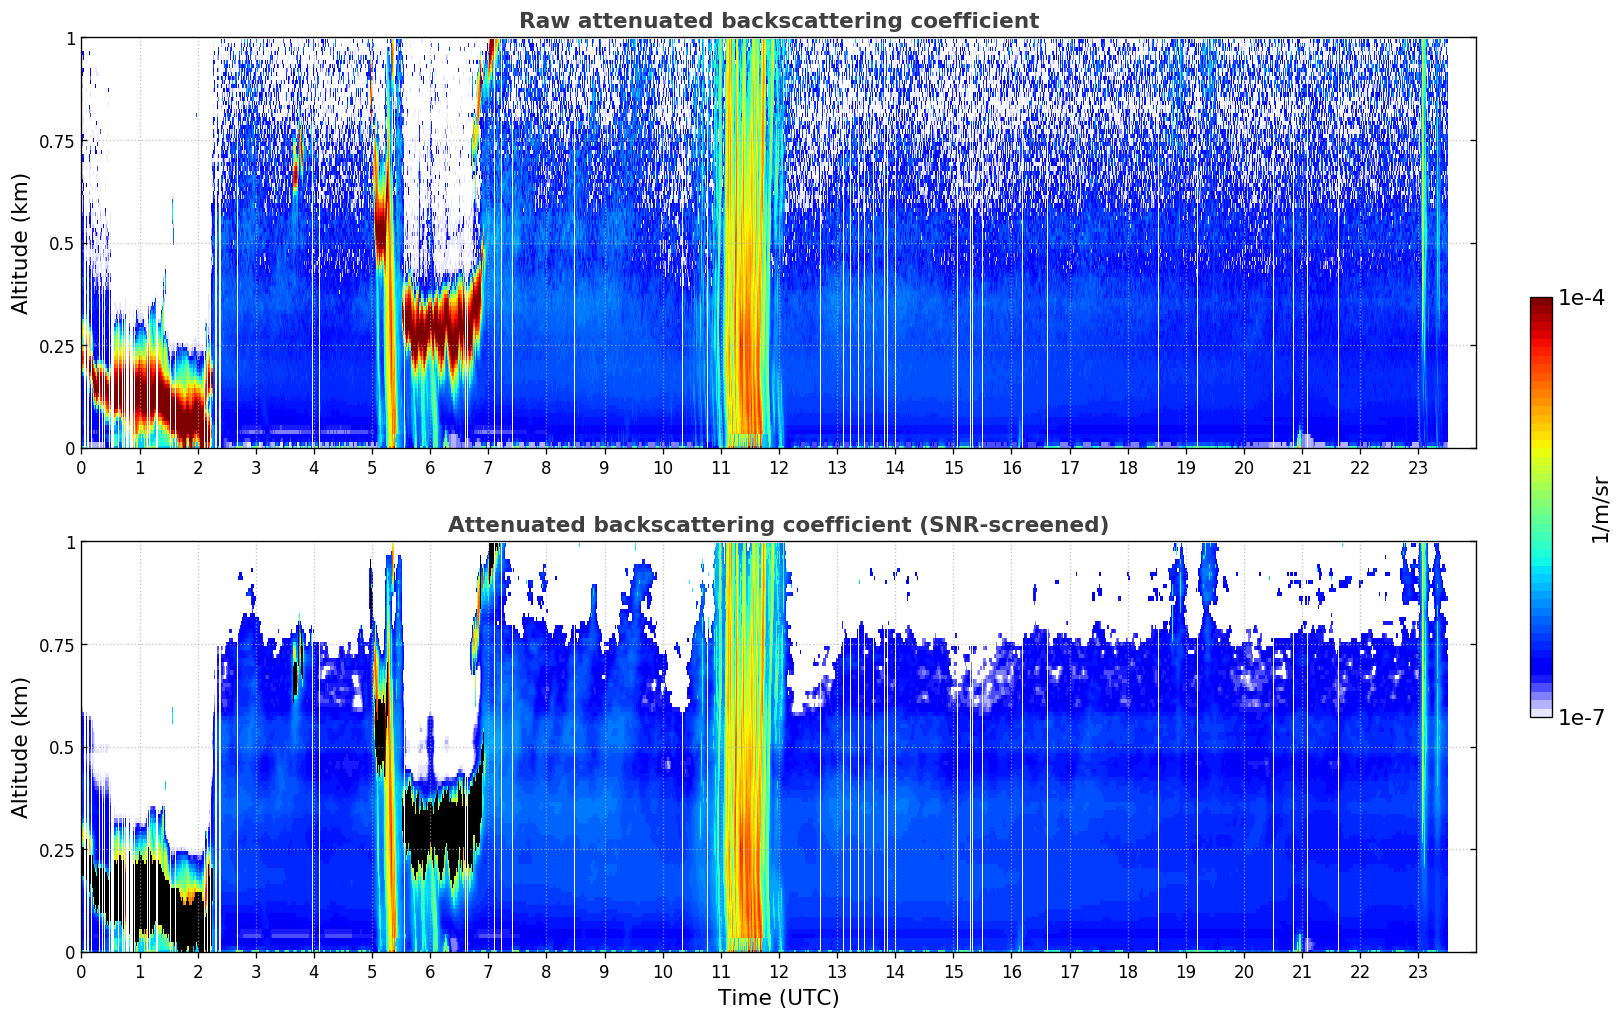Click "Altitude (km)" label of the top plot
1621x1020 pixels.
click(21, 243)
